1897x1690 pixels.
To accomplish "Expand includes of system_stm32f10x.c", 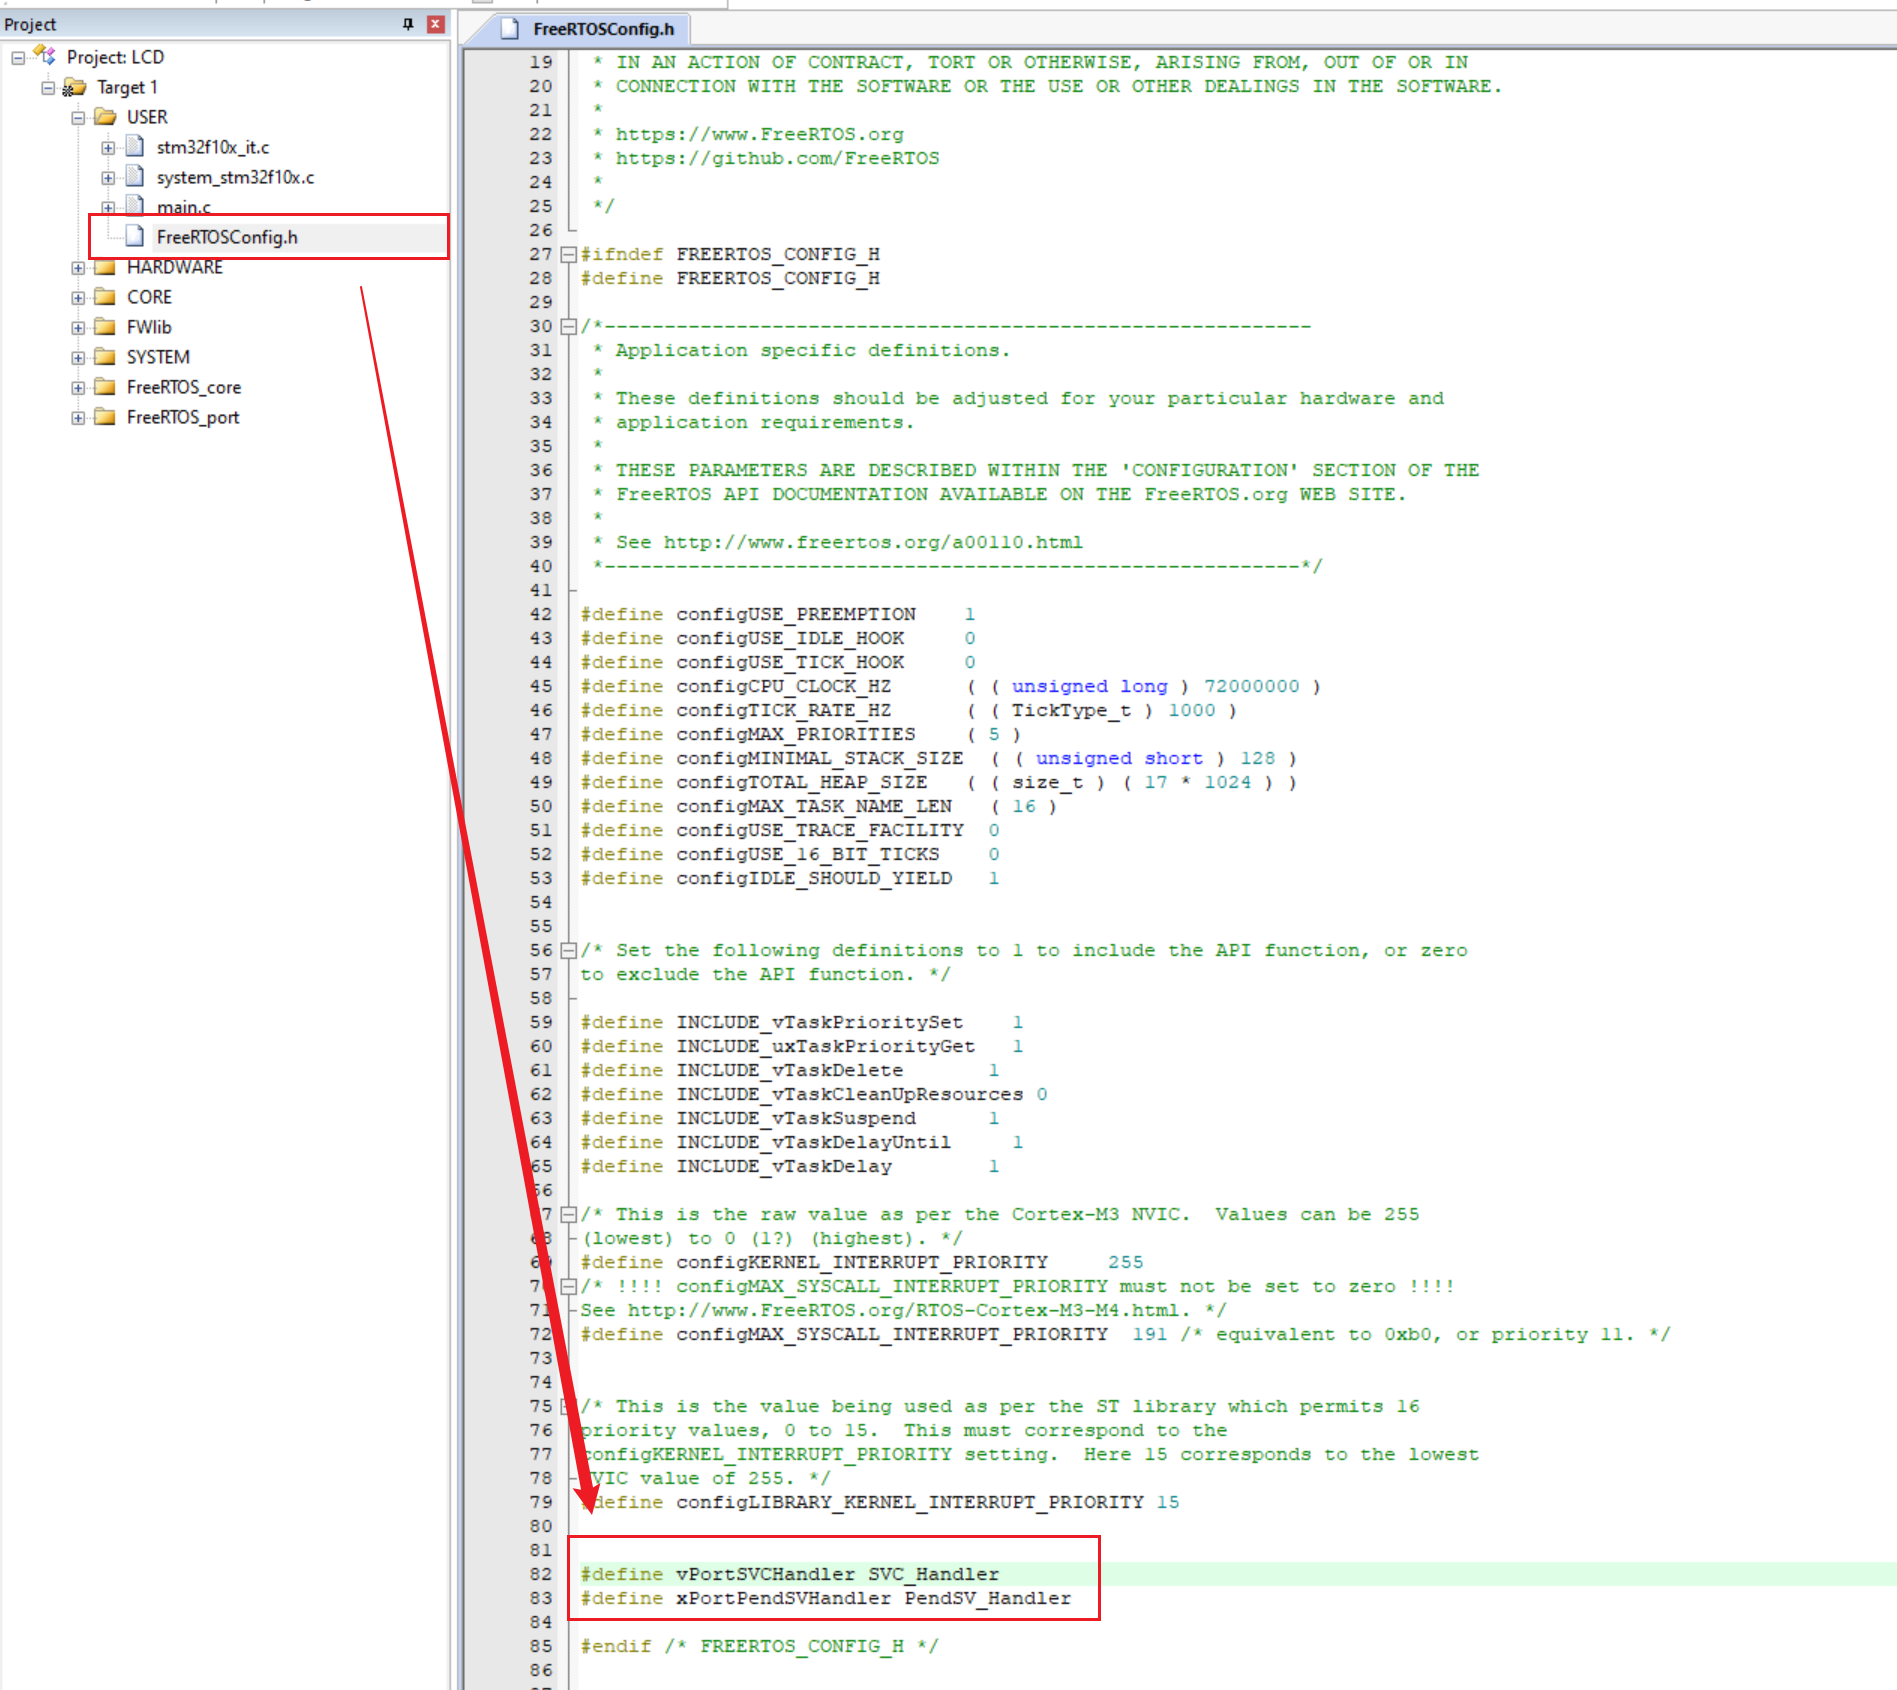I will [108, 178].
